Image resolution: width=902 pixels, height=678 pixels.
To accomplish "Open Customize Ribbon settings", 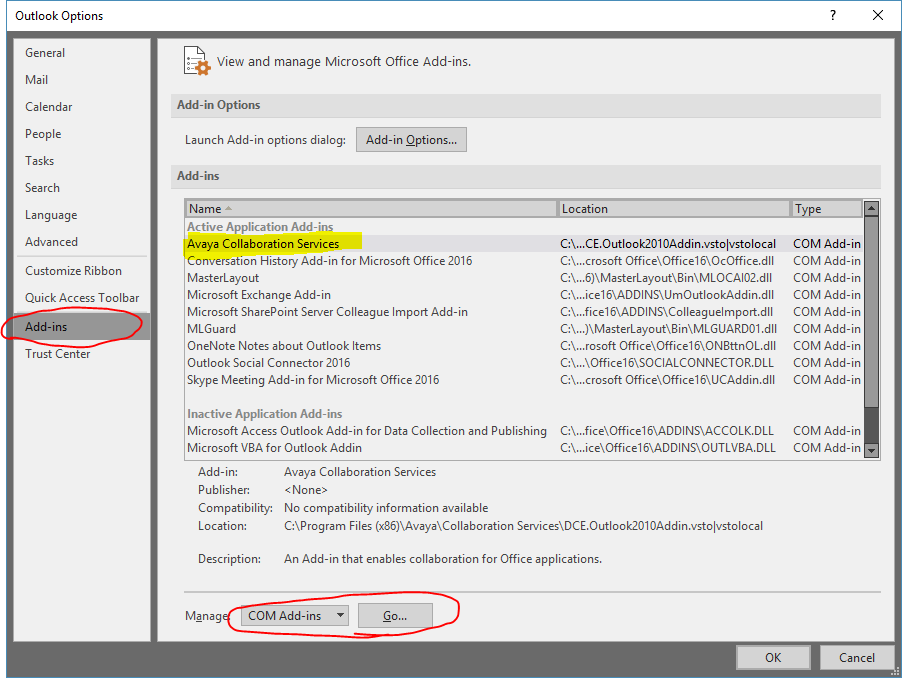I will tap(73, 271).
